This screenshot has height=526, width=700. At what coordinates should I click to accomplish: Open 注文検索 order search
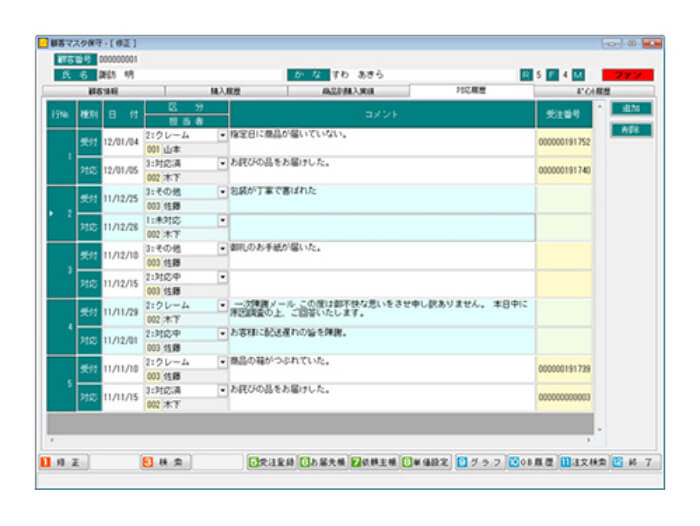click(x=583, y=462)
